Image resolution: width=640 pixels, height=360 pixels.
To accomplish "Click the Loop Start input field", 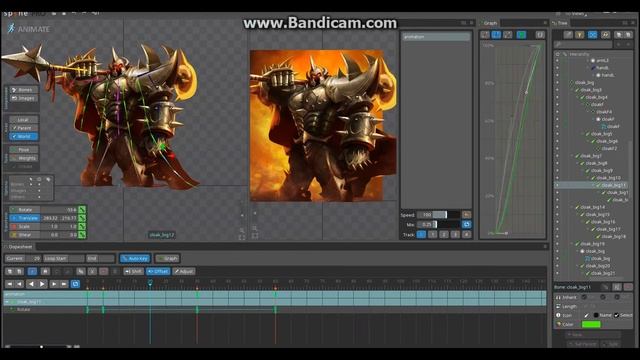I will point(76,258).
